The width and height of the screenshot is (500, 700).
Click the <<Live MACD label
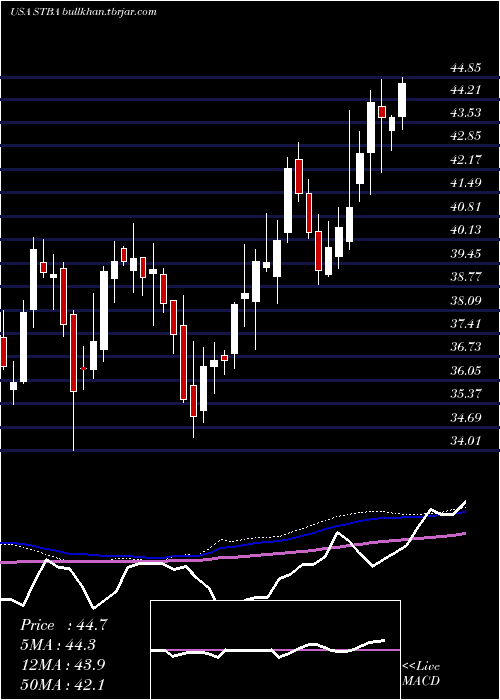point(421,674)
